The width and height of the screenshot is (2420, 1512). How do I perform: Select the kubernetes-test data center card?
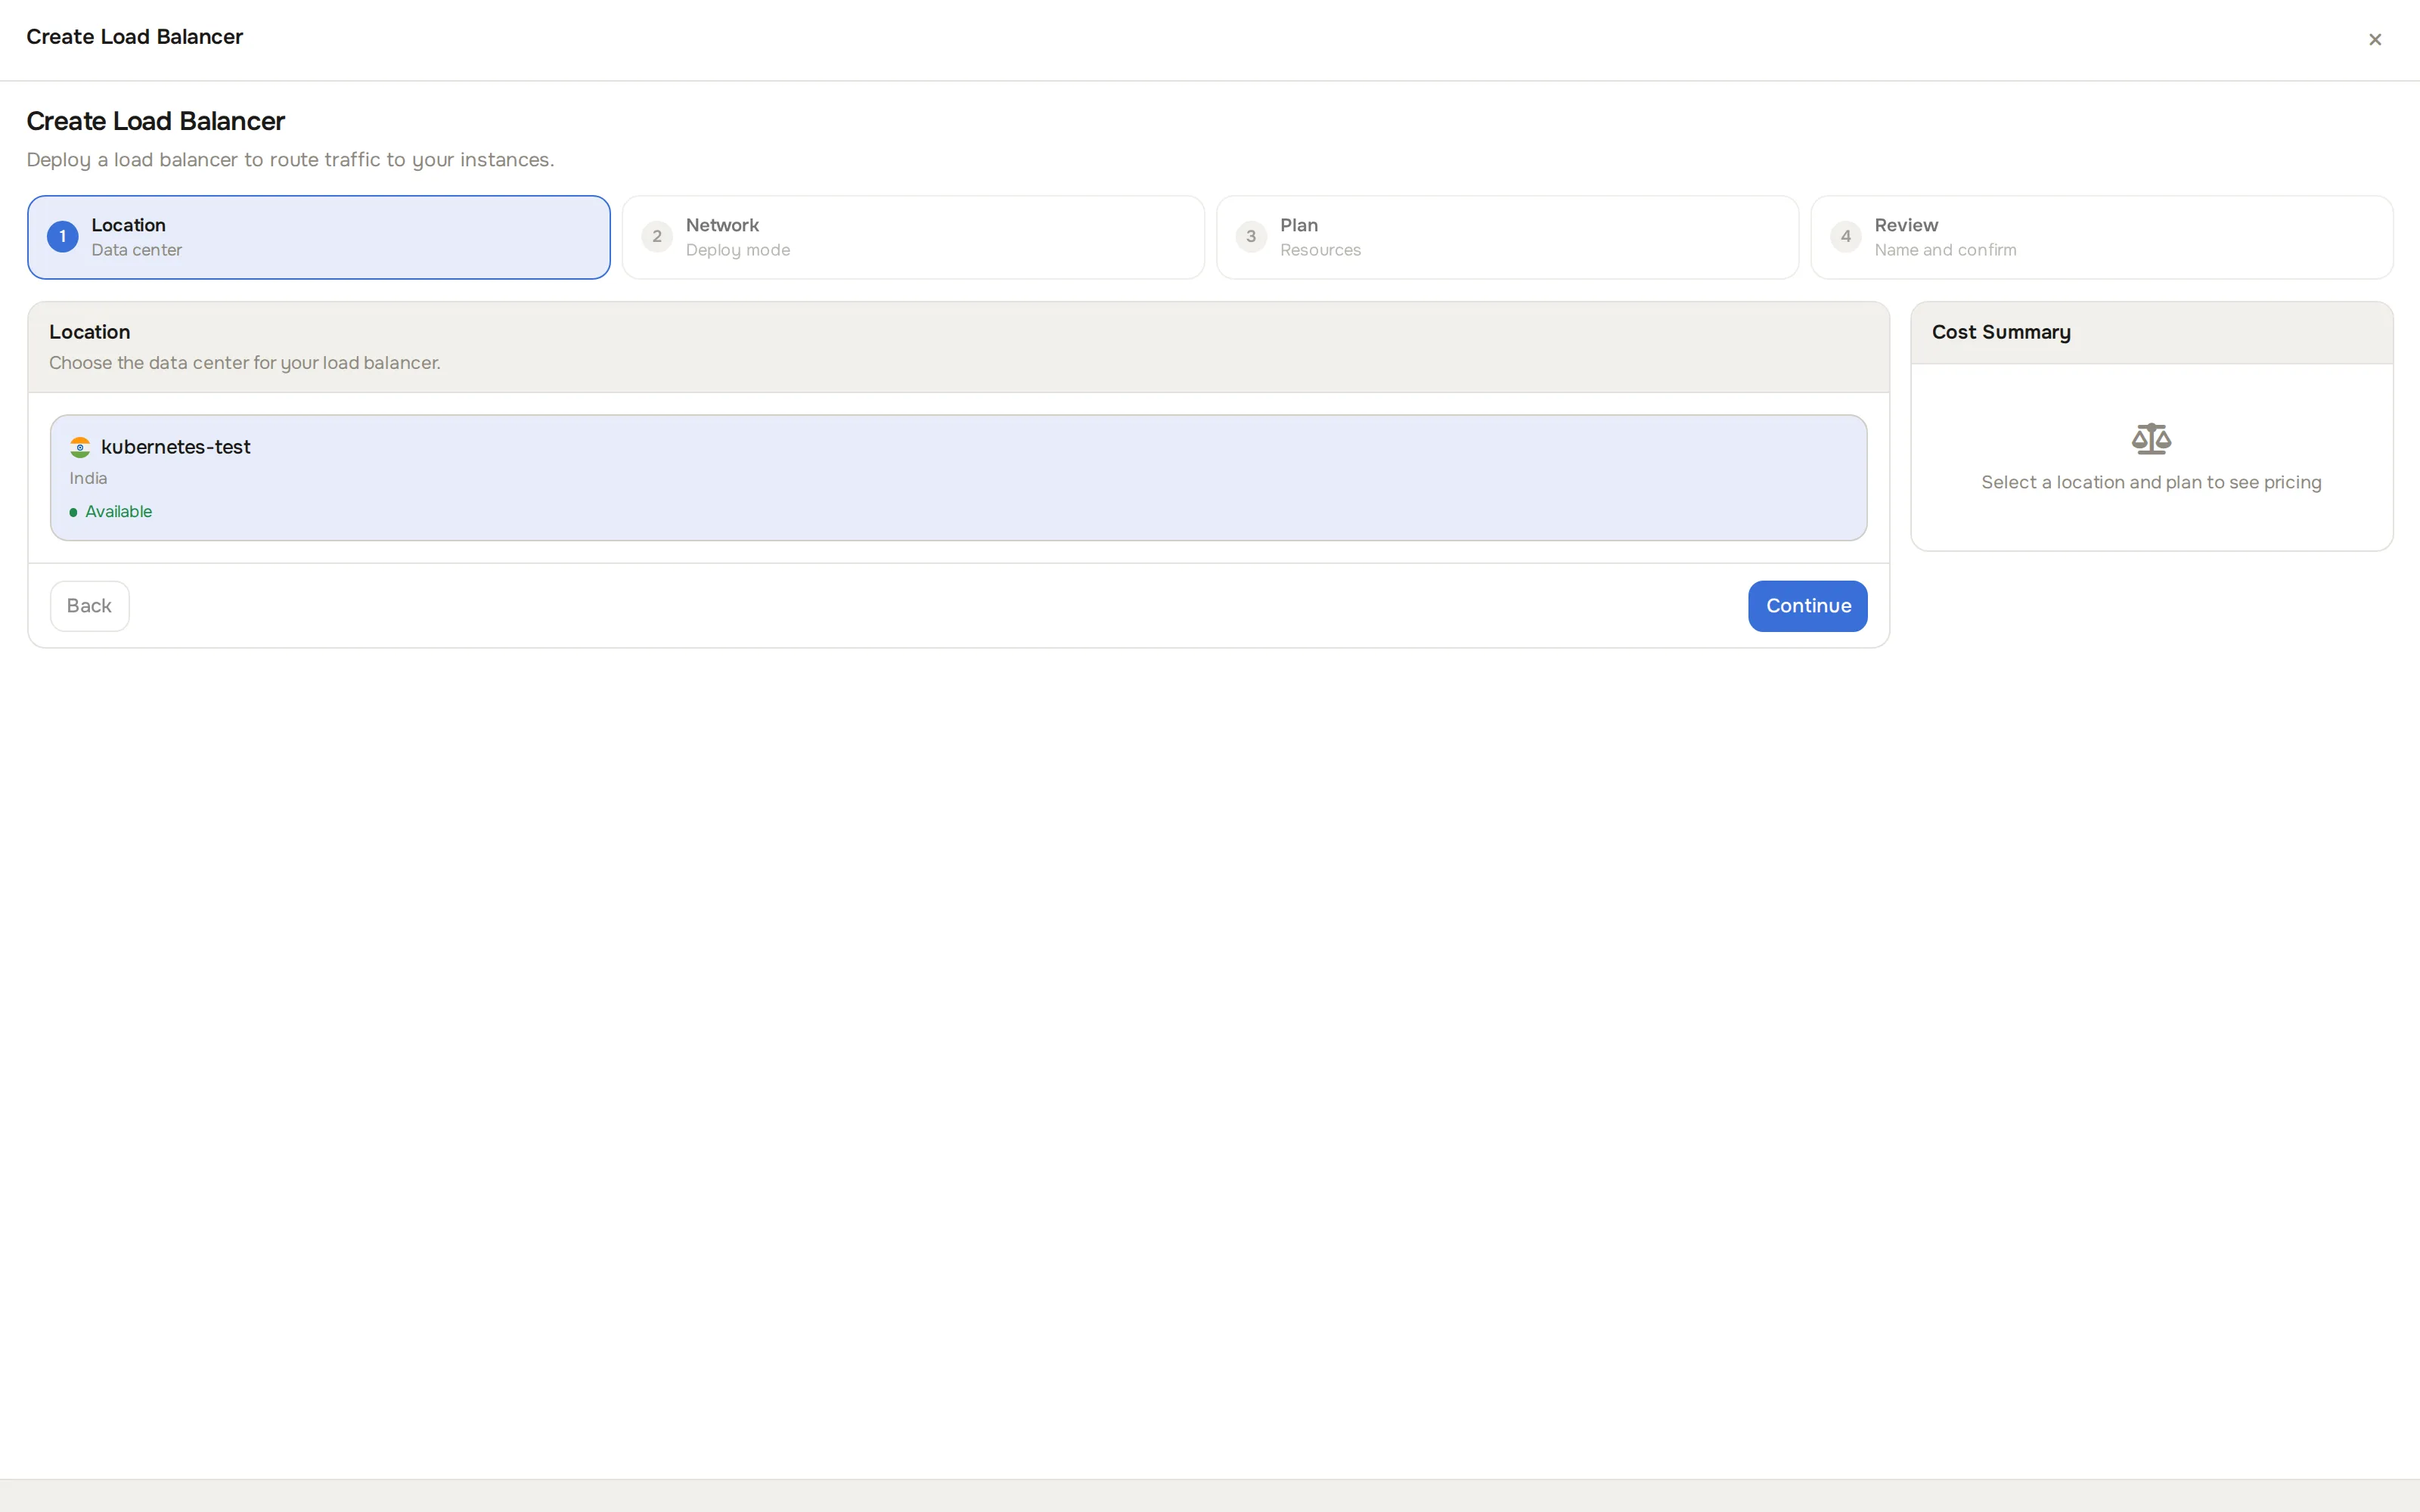958,478
